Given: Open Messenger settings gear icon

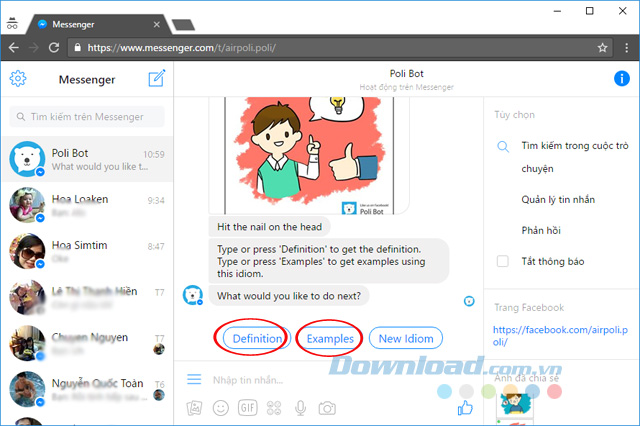Looking at the screenshot, I should point(17,80).
